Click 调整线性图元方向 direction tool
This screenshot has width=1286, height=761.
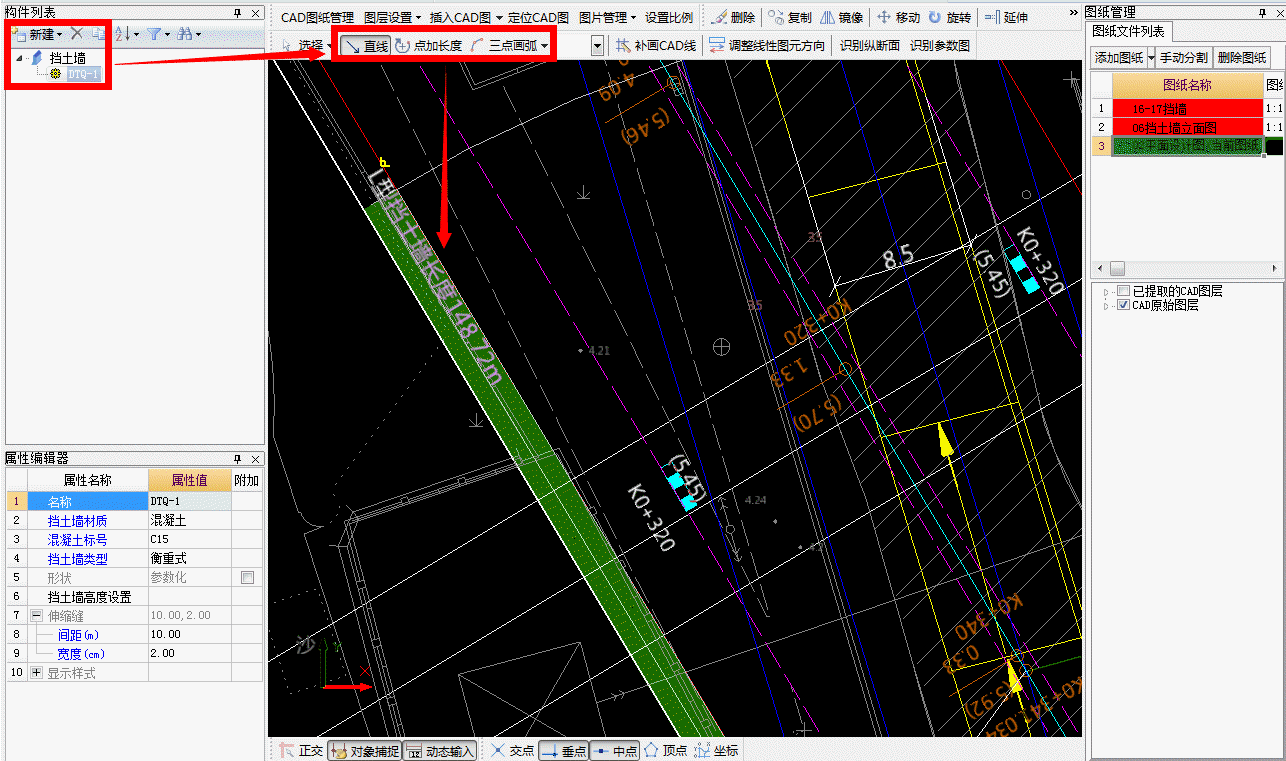point(768,46)
